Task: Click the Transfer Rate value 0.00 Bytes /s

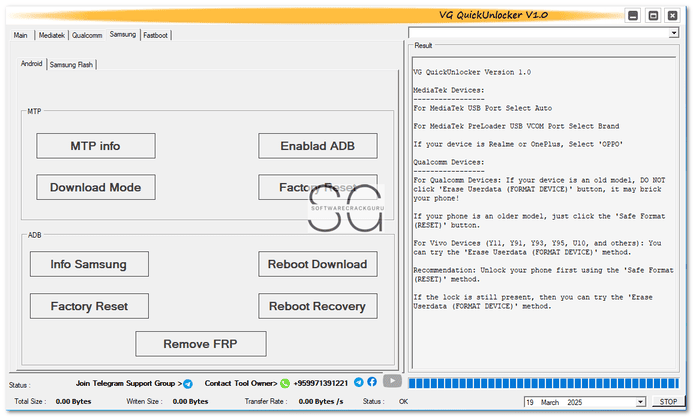Action: (x=321, y=402)
